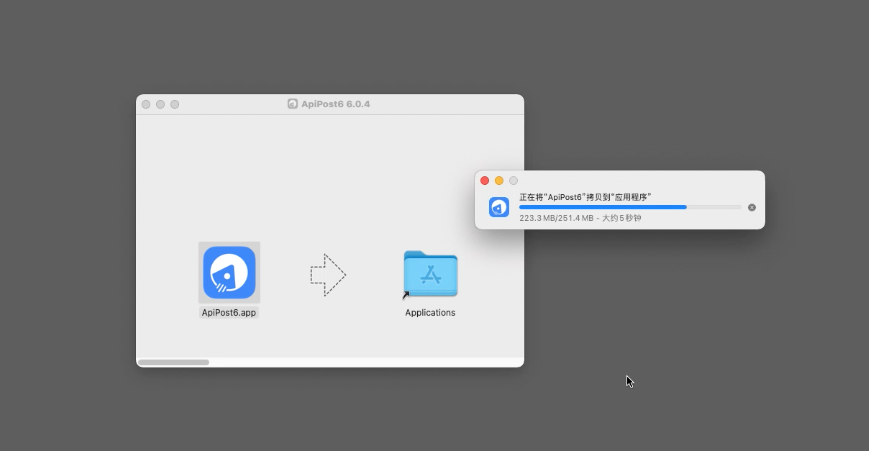Image resolution: width=869 pixels, height=451 pixels.
Task: Click the horizontal scrollbar in ApiPost6 window
Action: tap(173, 362)
